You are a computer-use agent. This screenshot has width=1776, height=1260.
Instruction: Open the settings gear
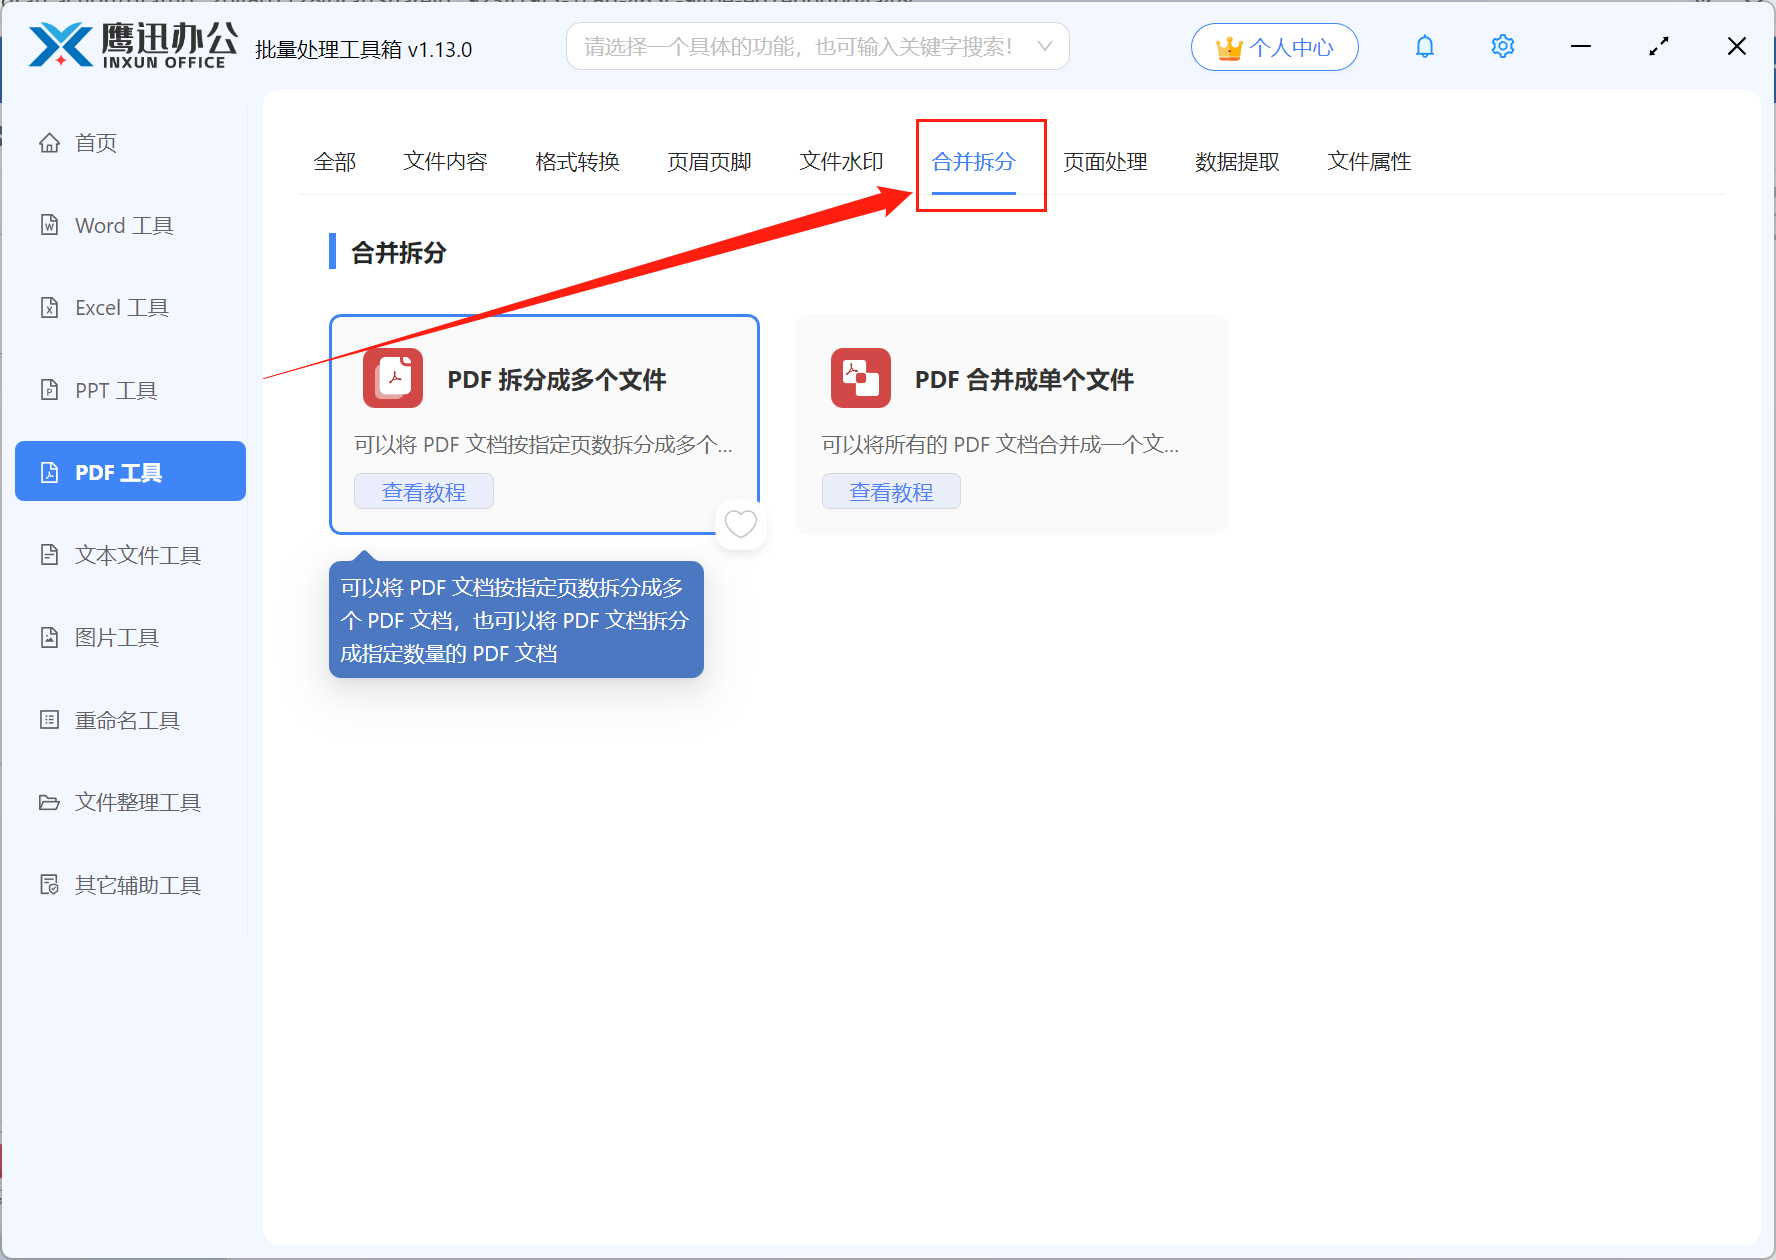tap(1502, 46)
